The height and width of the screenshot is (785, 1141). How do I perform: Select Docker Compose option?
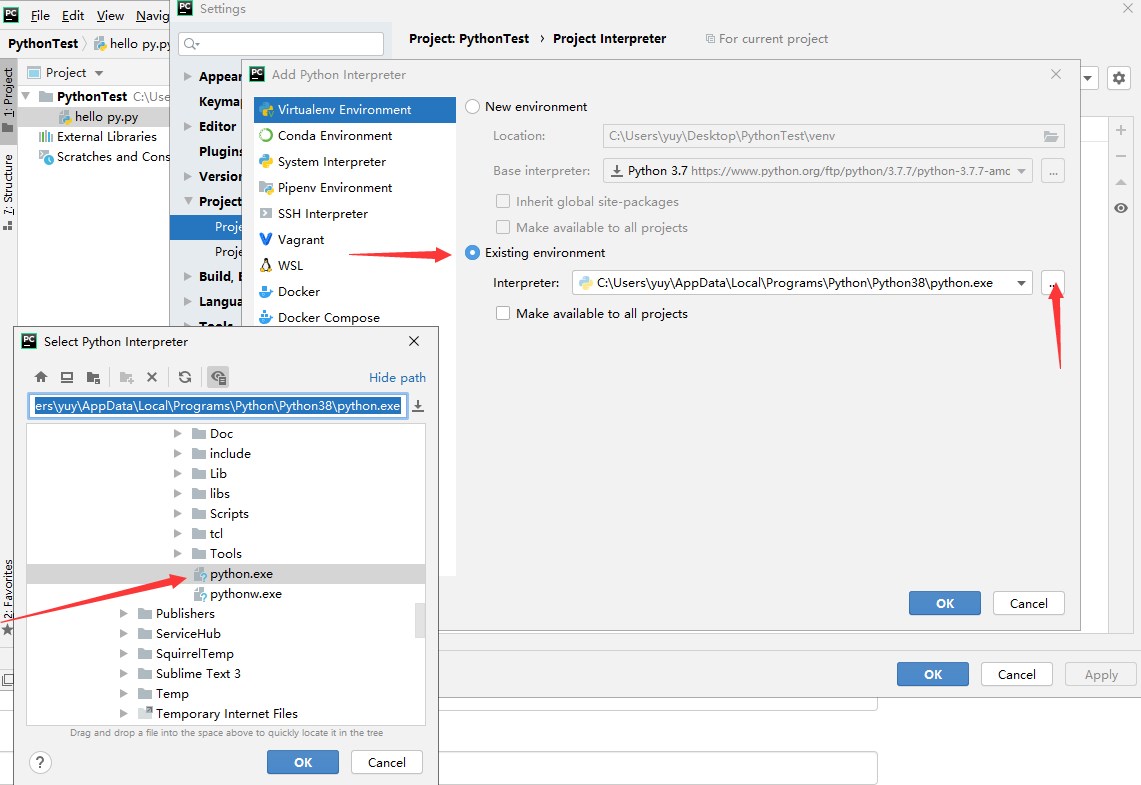pos(355,318)
